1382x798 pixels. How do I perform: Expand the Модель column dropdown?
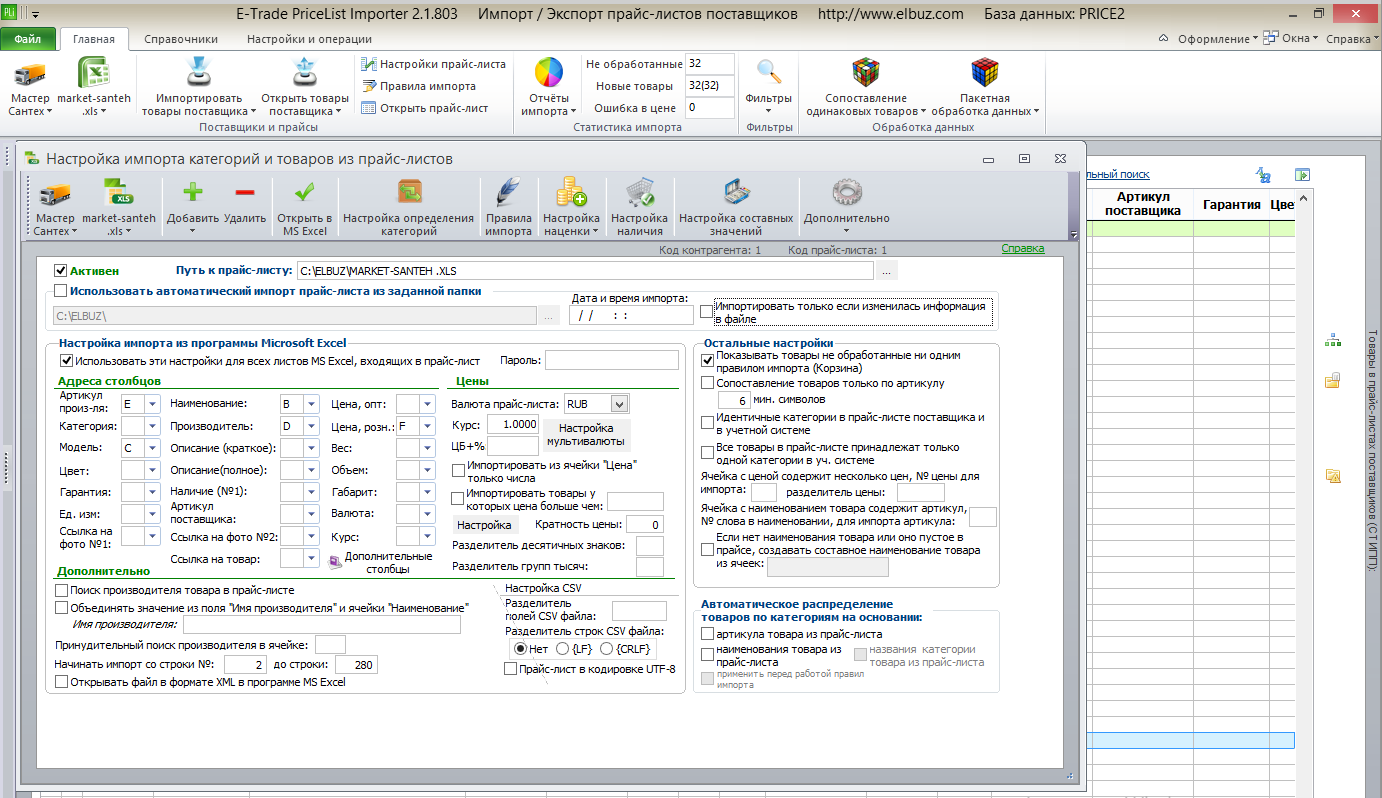152,448
